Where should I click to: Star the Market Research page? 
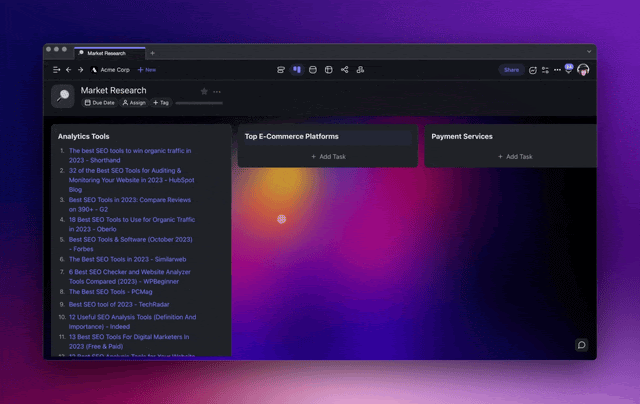point(204,91)
